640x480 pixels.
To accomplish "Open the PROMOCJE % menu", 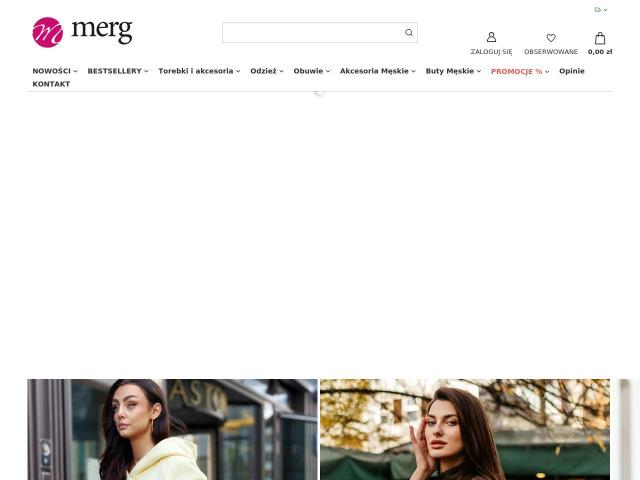I will tap(520, 71).
